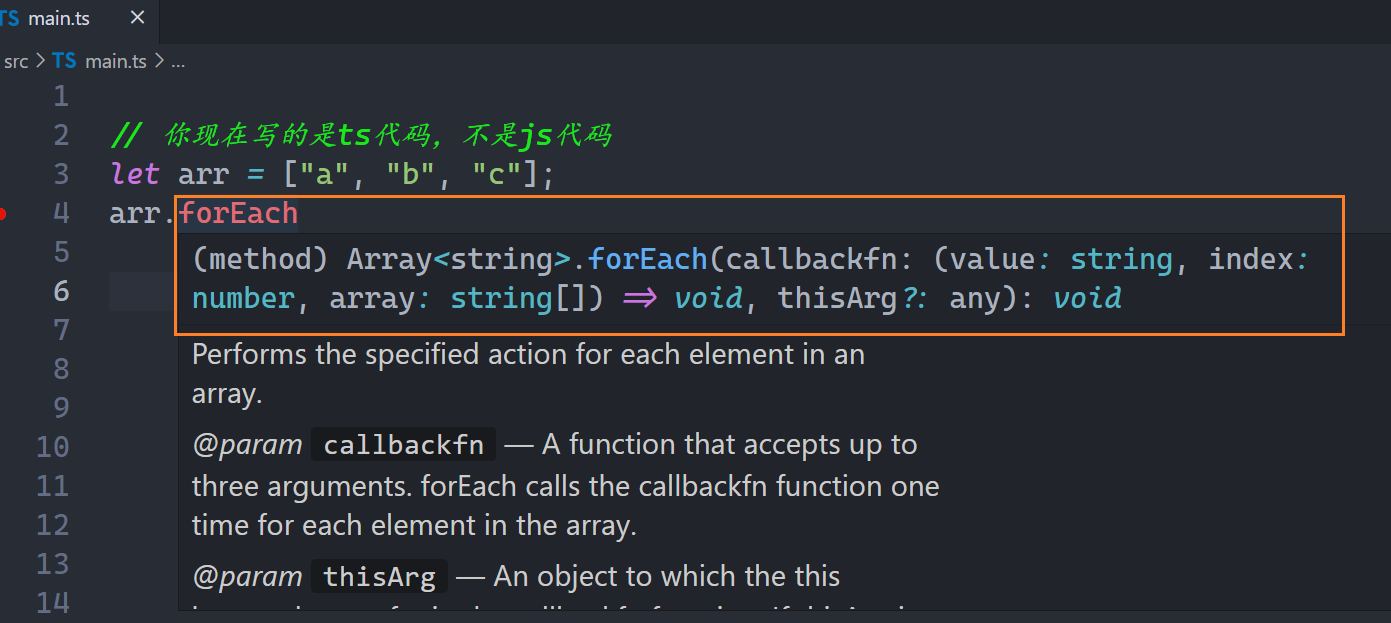The height and width of the screenshot is (623, 1391).
Task: Open the src folder breadcrumb
Action: pyautogui.click(x=16, y=61)
